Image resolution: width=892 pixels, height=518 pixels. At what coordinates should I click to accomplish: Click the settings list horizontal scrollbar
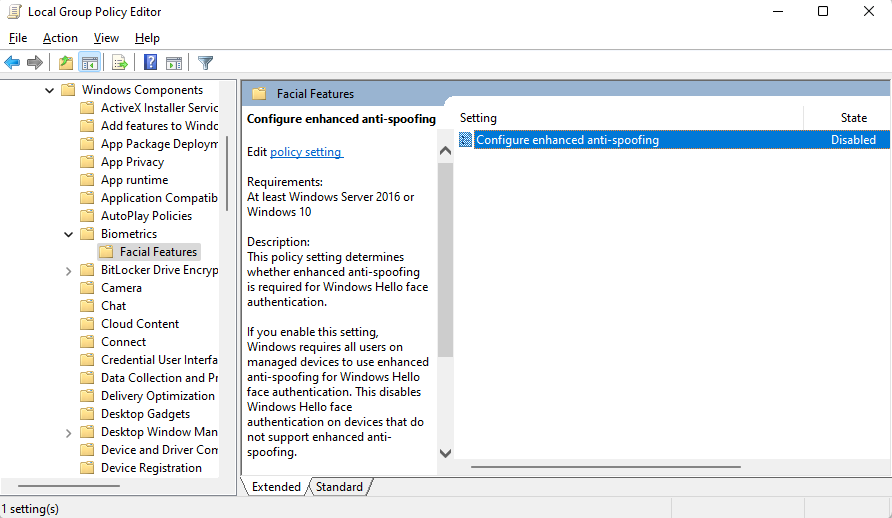606,467
